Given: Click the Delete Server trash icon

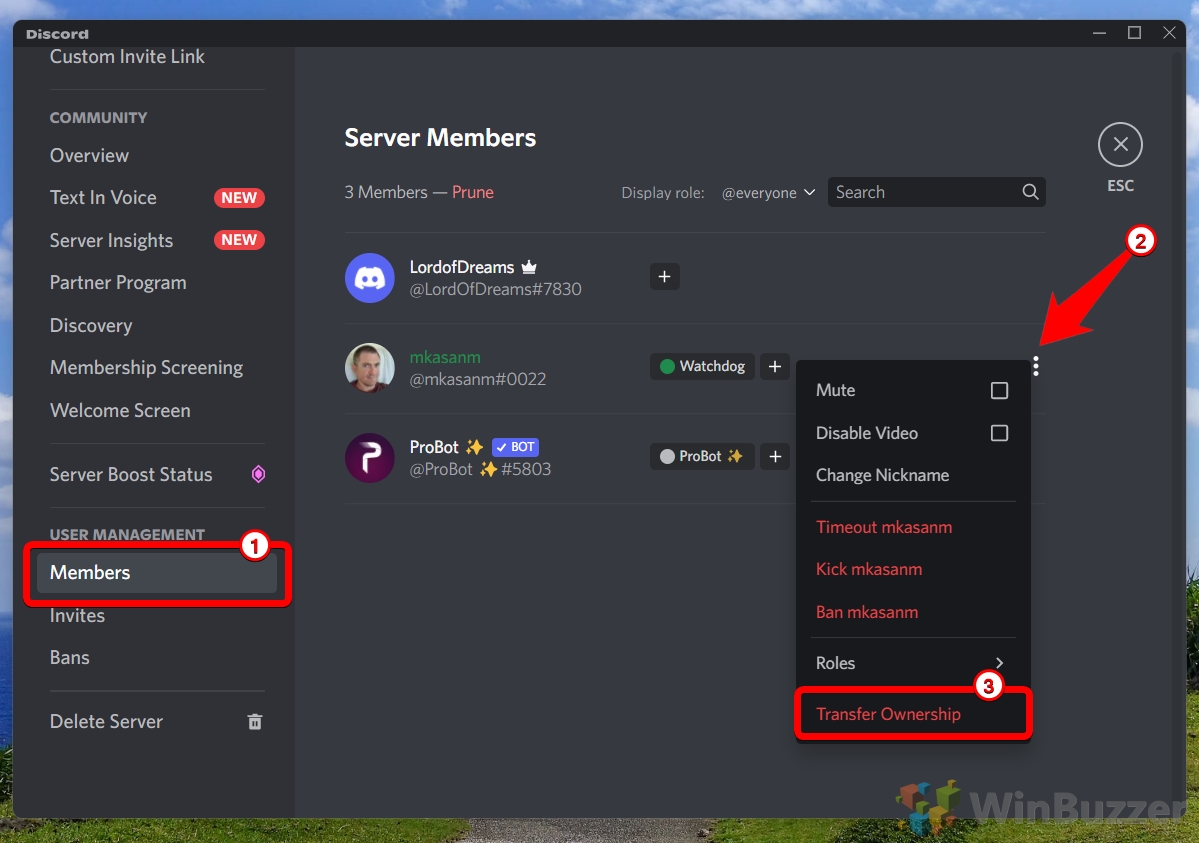Looking at the screenshot, I should click(254, 721).
